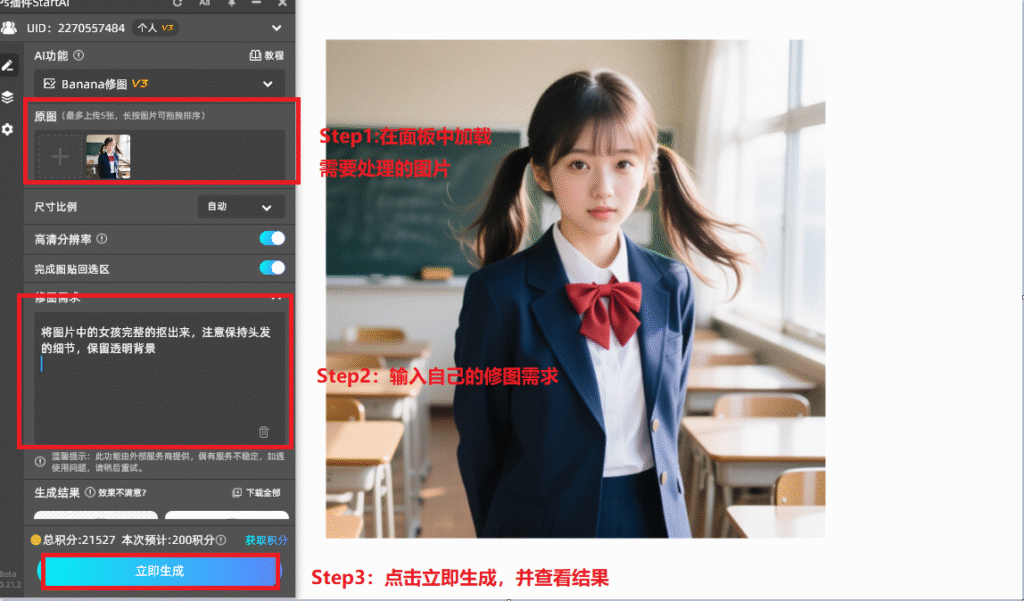Click the info icon next to AI功能
The image size is (1024, 601).
tap(78, 54)
